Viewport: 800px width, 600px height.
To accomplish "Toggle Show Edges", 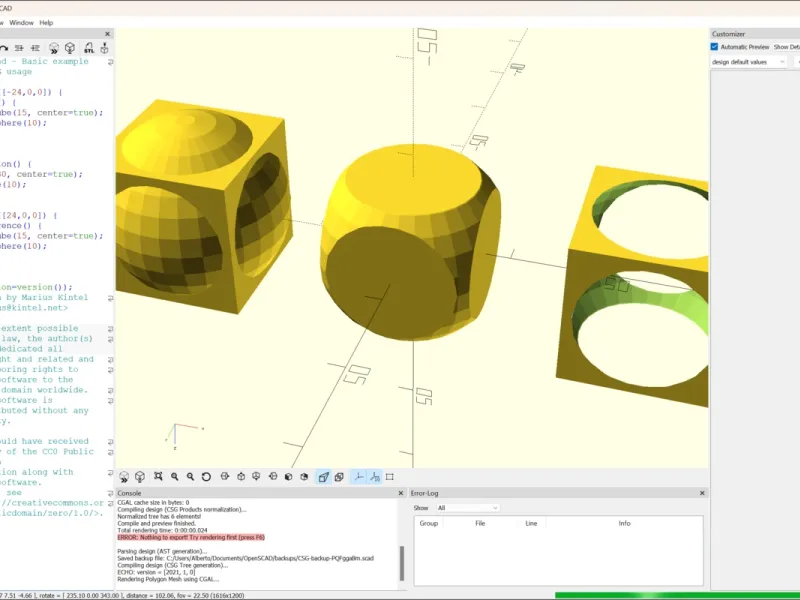I will click(390, 477).
